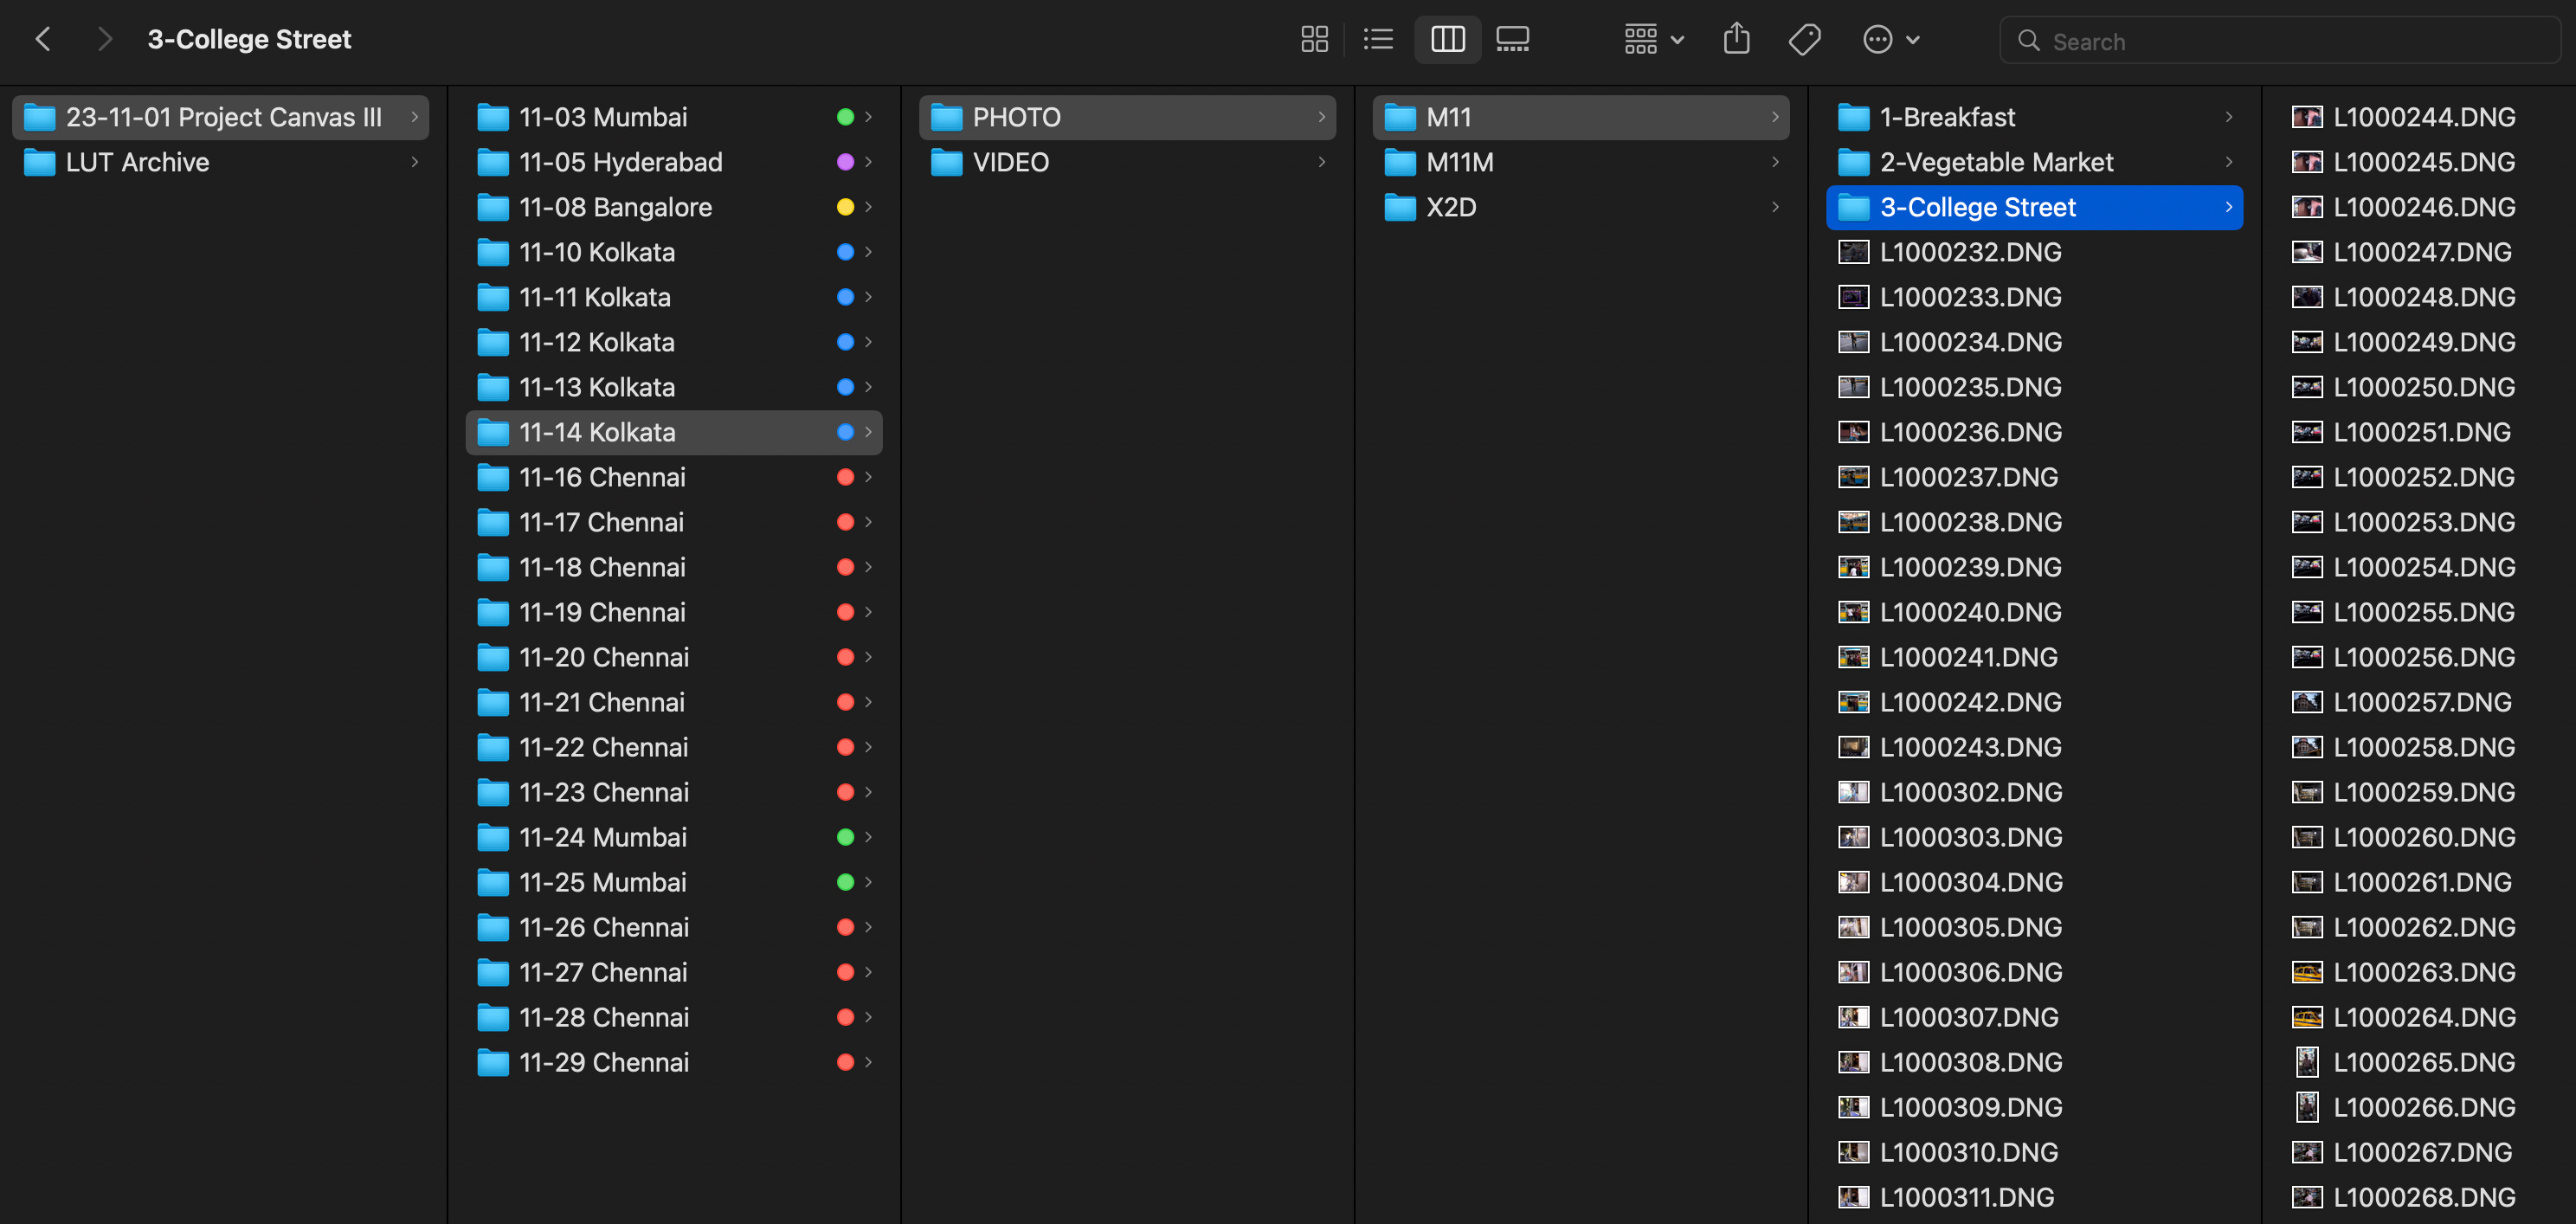Open the 1-Breakfast folder
Viewport: 2576px width, 1224px height.
2034,117
